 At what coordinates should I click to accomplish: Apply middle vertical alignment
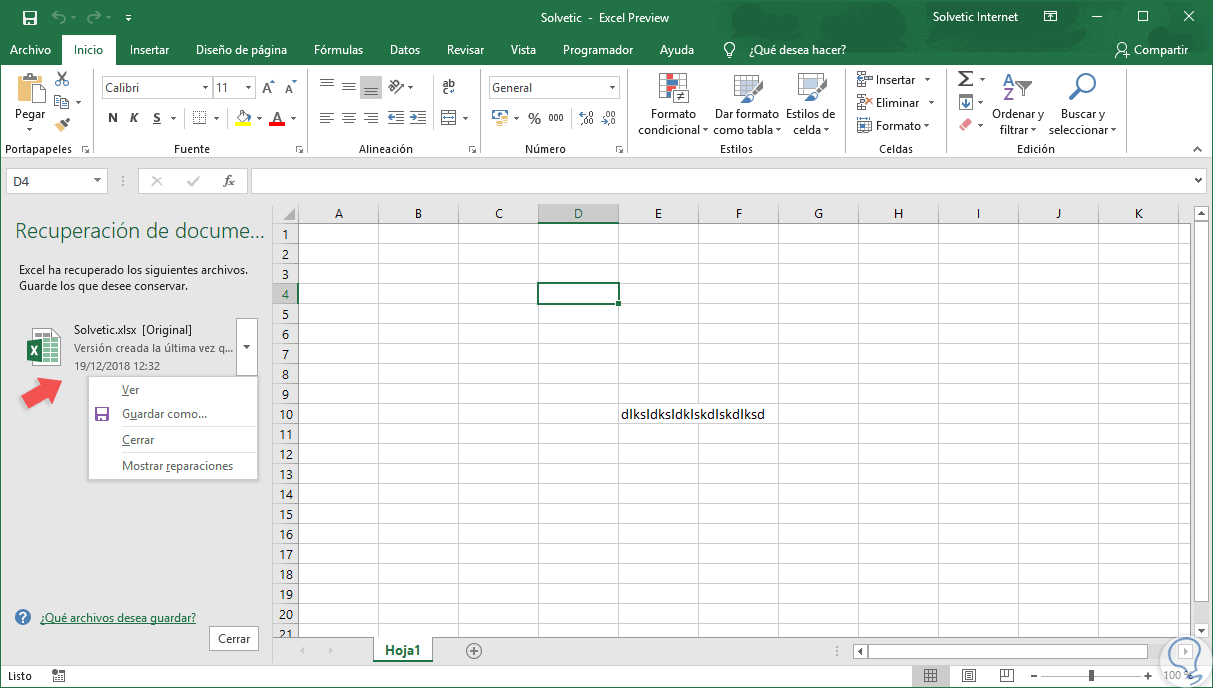pos(348,87)
